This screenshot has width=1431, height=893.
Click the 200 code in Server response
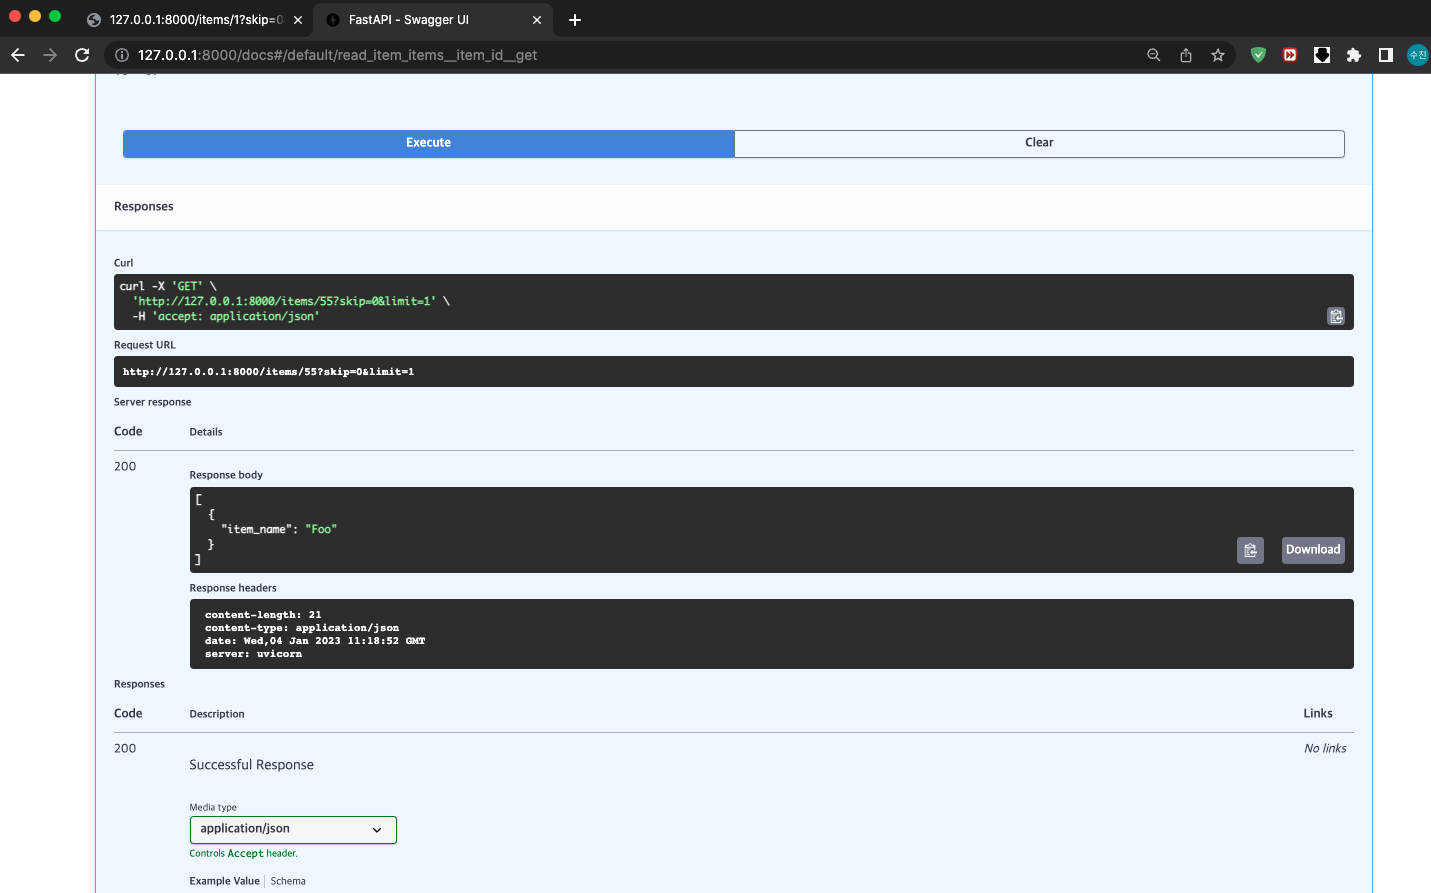pyautogui.click(x=125, y=466)
